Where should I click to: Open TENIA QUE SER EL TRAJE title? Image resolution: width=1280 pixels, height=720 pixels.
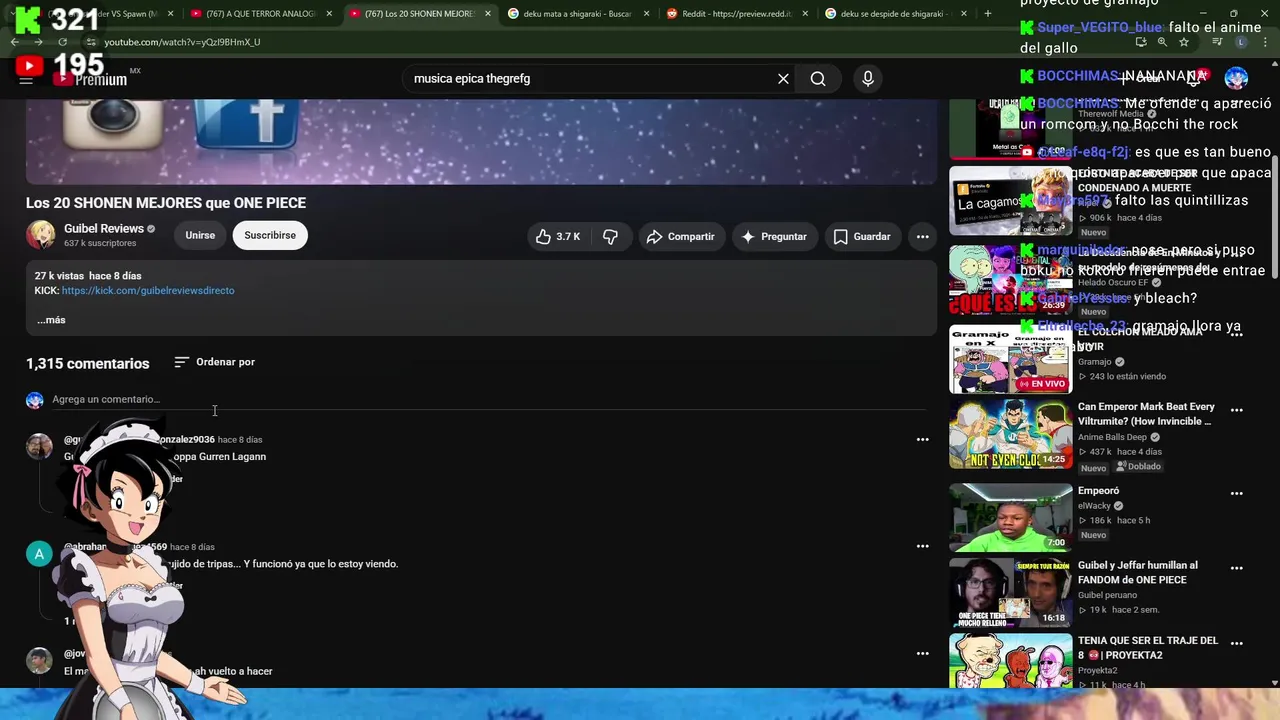(1147, 647)
